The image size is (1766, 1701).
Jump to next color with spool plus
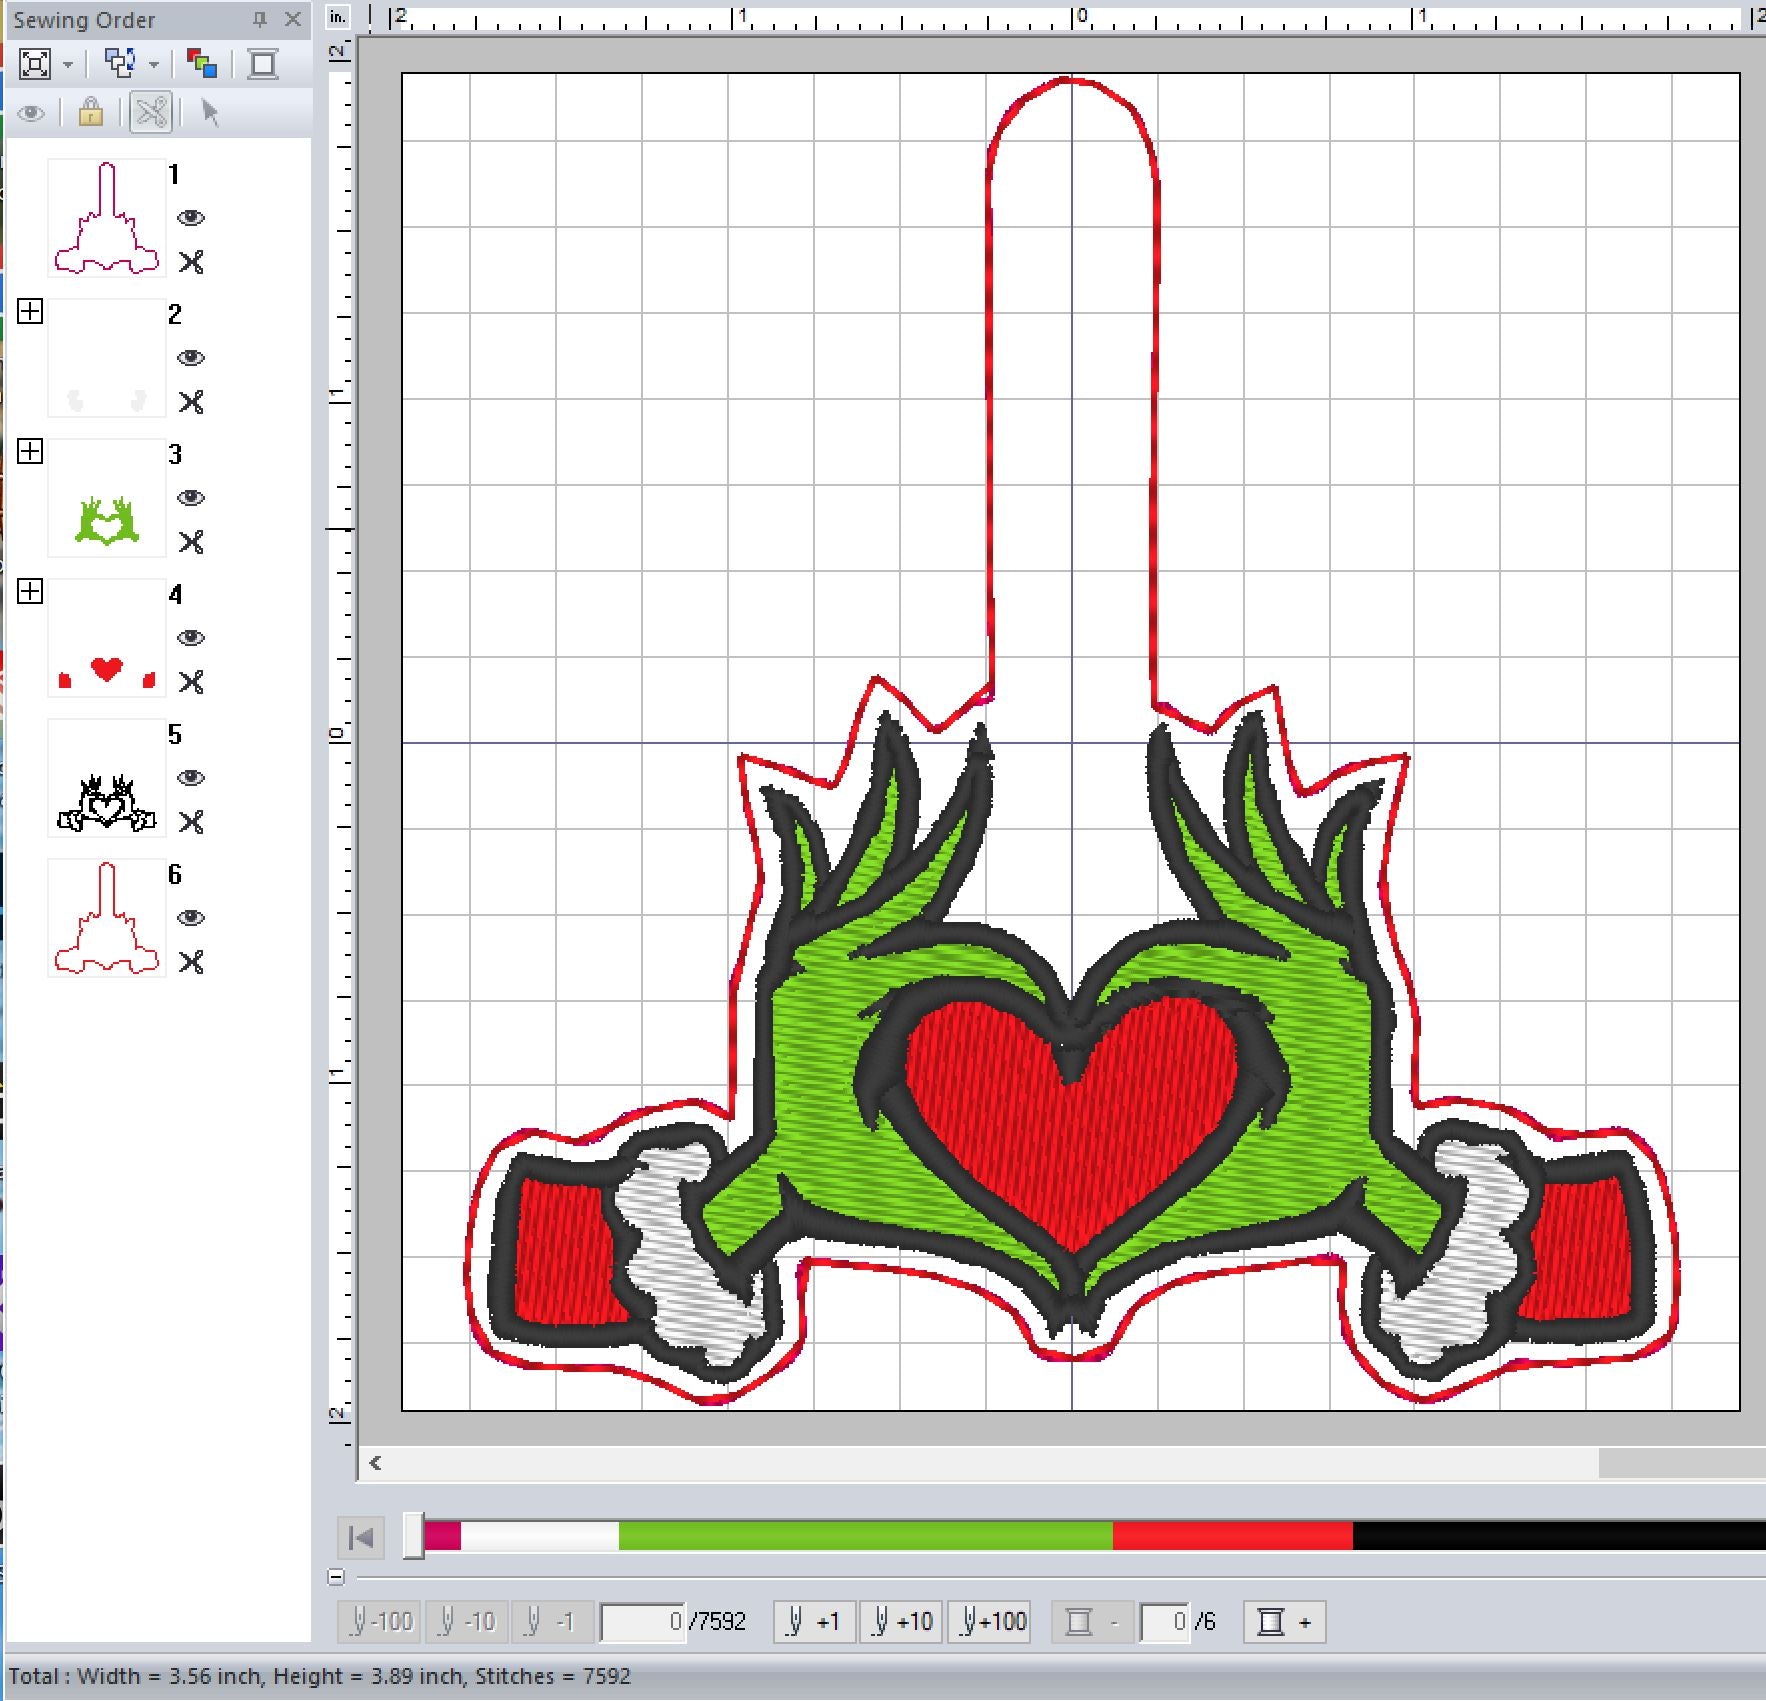tap(1284, 1621)
